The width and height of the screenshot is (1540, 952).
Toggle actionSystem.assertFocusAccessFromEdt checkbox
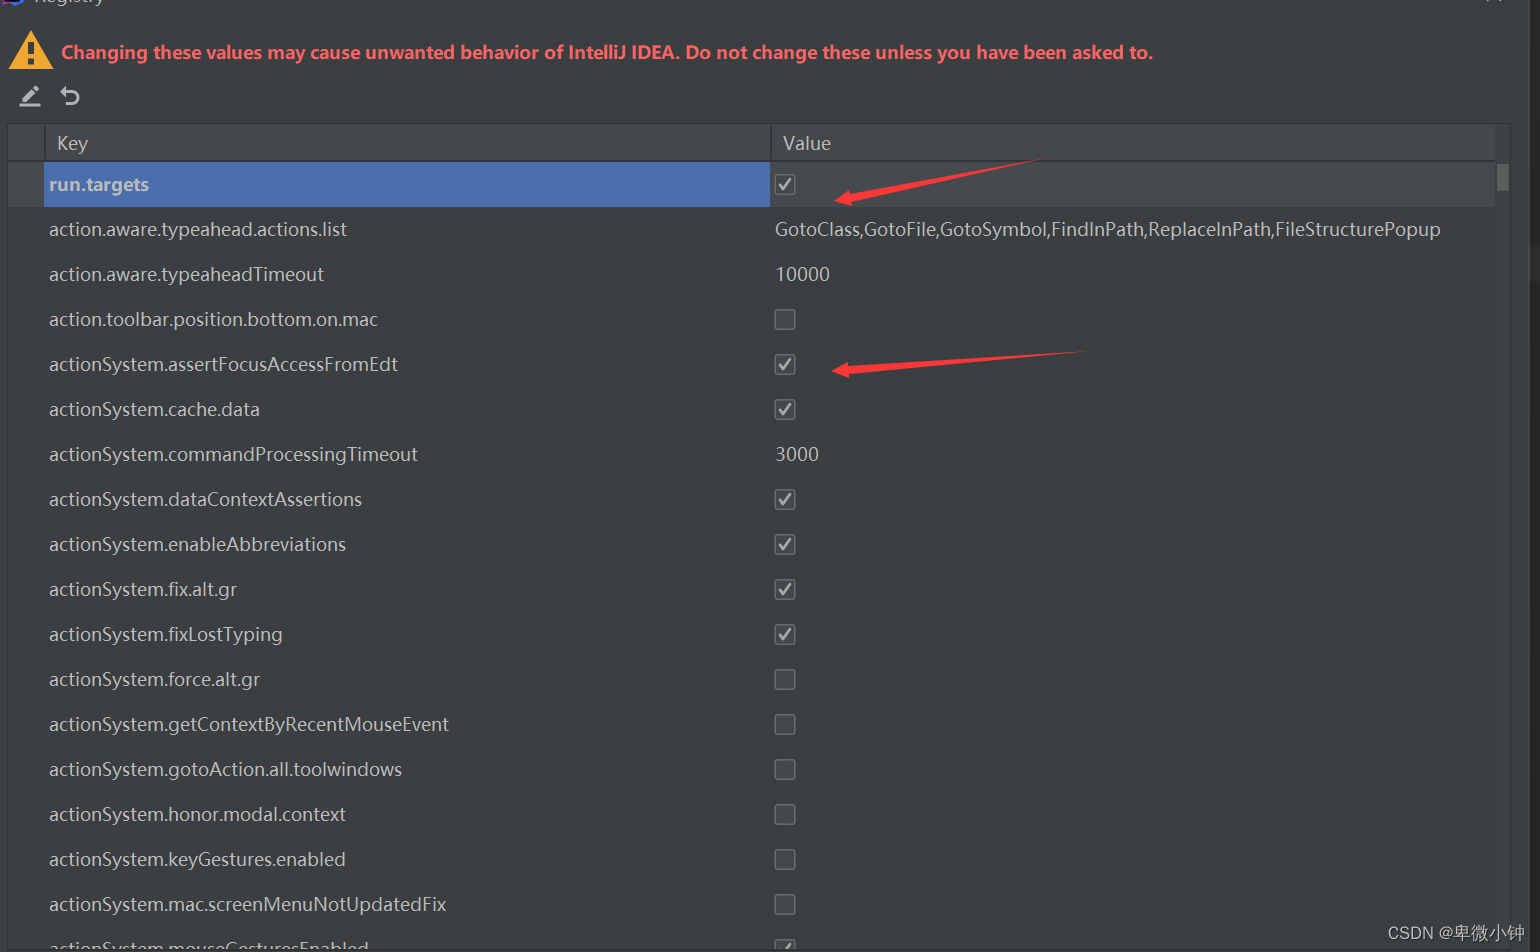pos(785,364)
